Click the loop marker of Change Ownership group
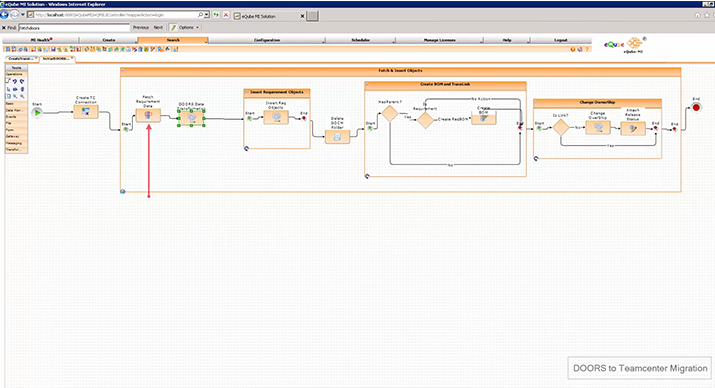Viewport: 715px width, 388px height. pyautogui.click(x=536, y=158)
